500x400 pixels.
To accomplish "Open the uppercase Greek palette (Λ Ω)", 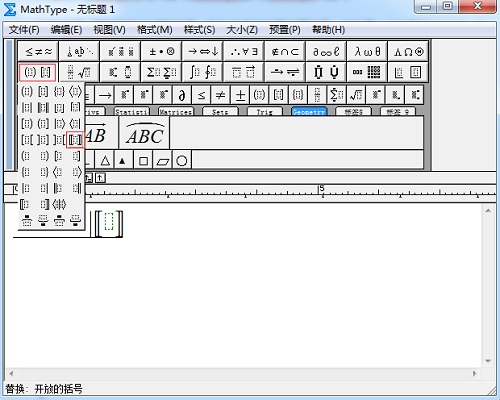I will pyautogui.click(x=408, y=51).
